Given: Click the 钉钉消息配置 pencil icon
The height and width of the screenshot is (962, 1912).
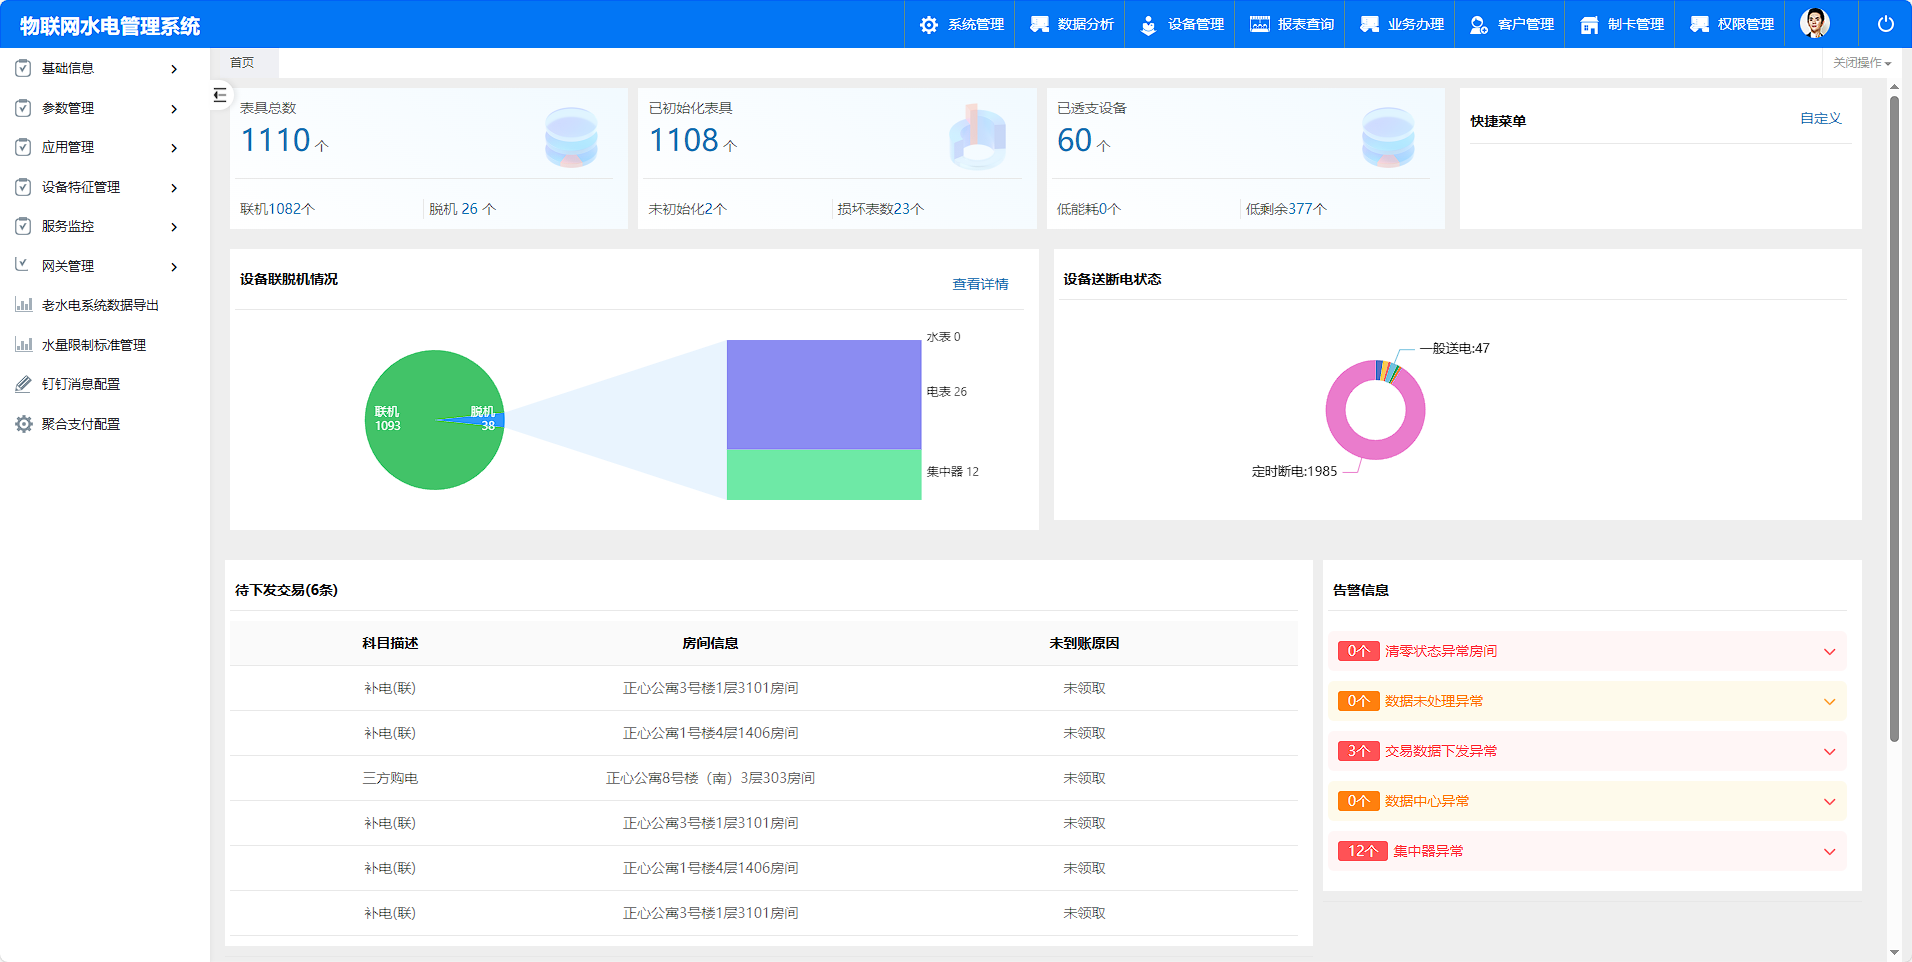Looking at the screenshot, I should click(x=24, y=384).
